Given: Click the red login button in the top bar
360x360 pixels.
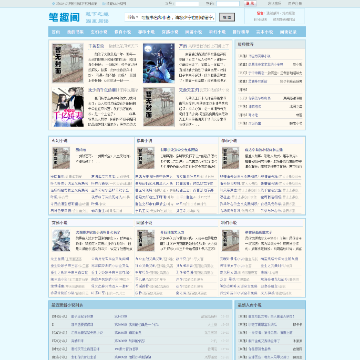Looking at the screenshot, I should pos(250,4).
